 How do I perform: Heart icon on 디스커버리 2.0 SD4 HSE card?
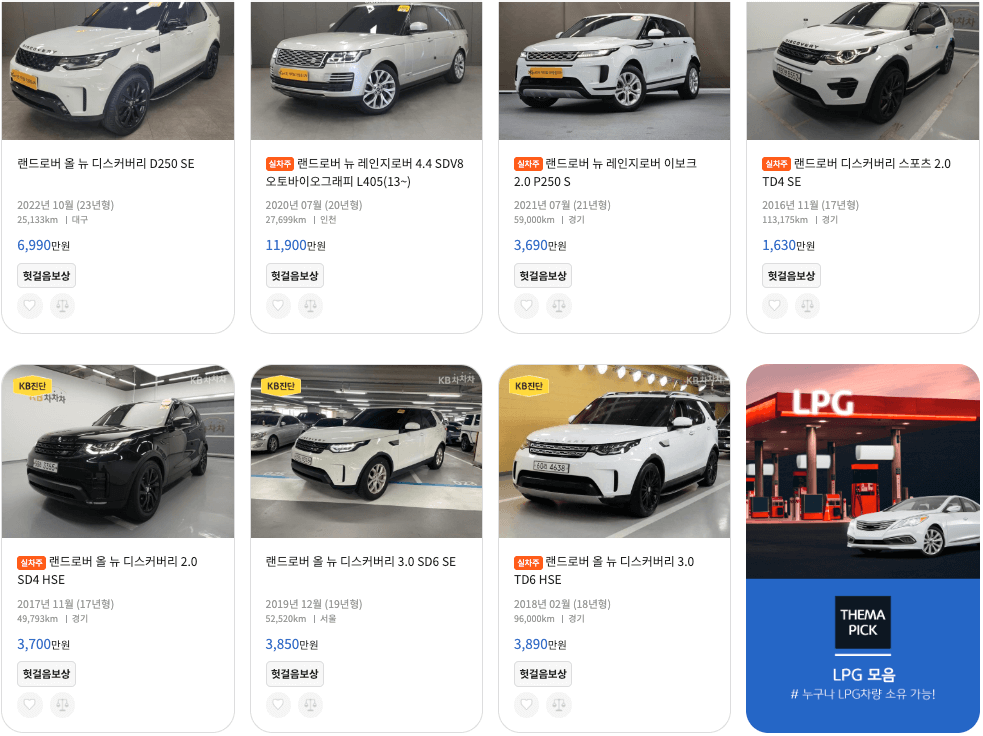click(29, 705)
